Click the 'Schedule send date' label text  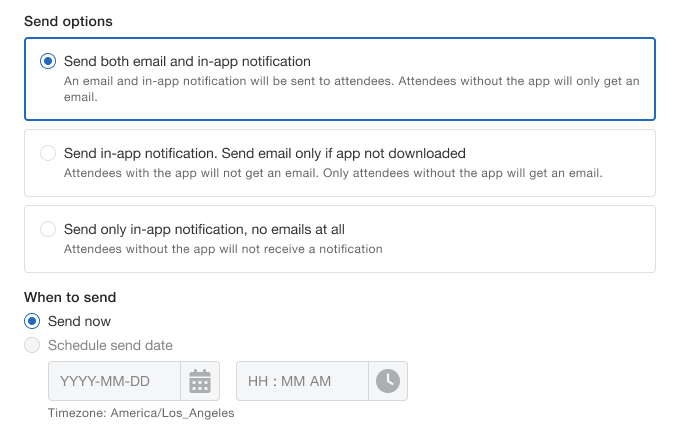tap(110, 345)
